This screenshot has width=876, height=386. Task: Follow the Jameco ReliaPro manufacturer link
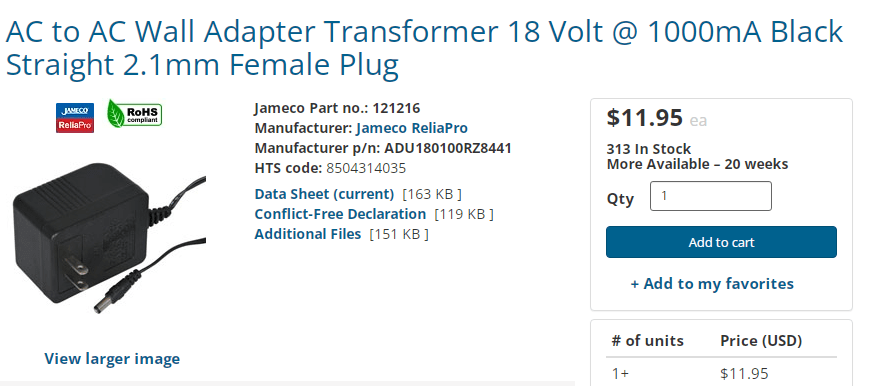[x=412, y=128]
